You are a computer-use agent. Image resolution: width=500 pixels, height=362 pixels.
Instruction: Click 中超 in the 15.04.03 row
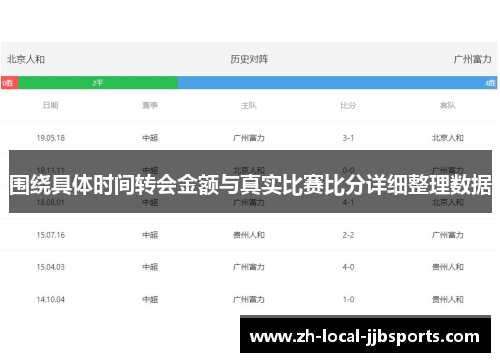(x=150, y=267)
